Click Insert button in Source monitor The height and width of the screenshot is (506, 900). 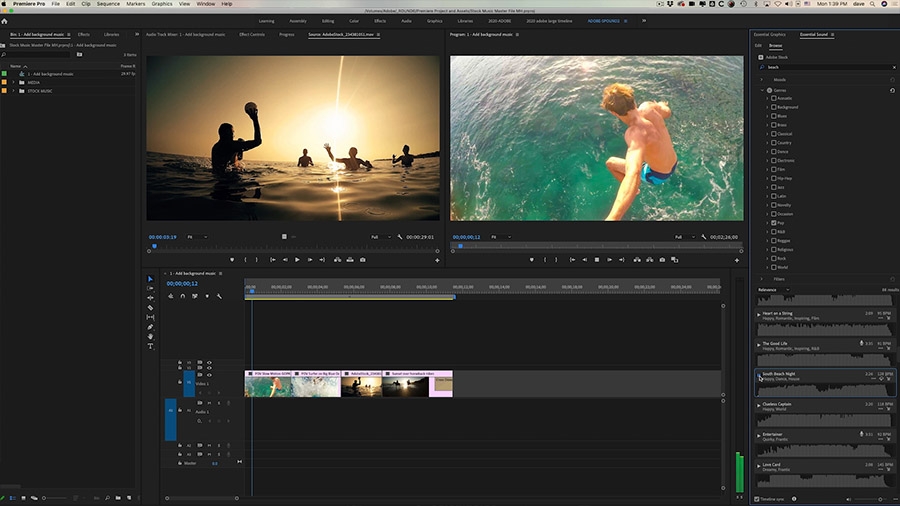pyautogui.click(x=338, y=260)
